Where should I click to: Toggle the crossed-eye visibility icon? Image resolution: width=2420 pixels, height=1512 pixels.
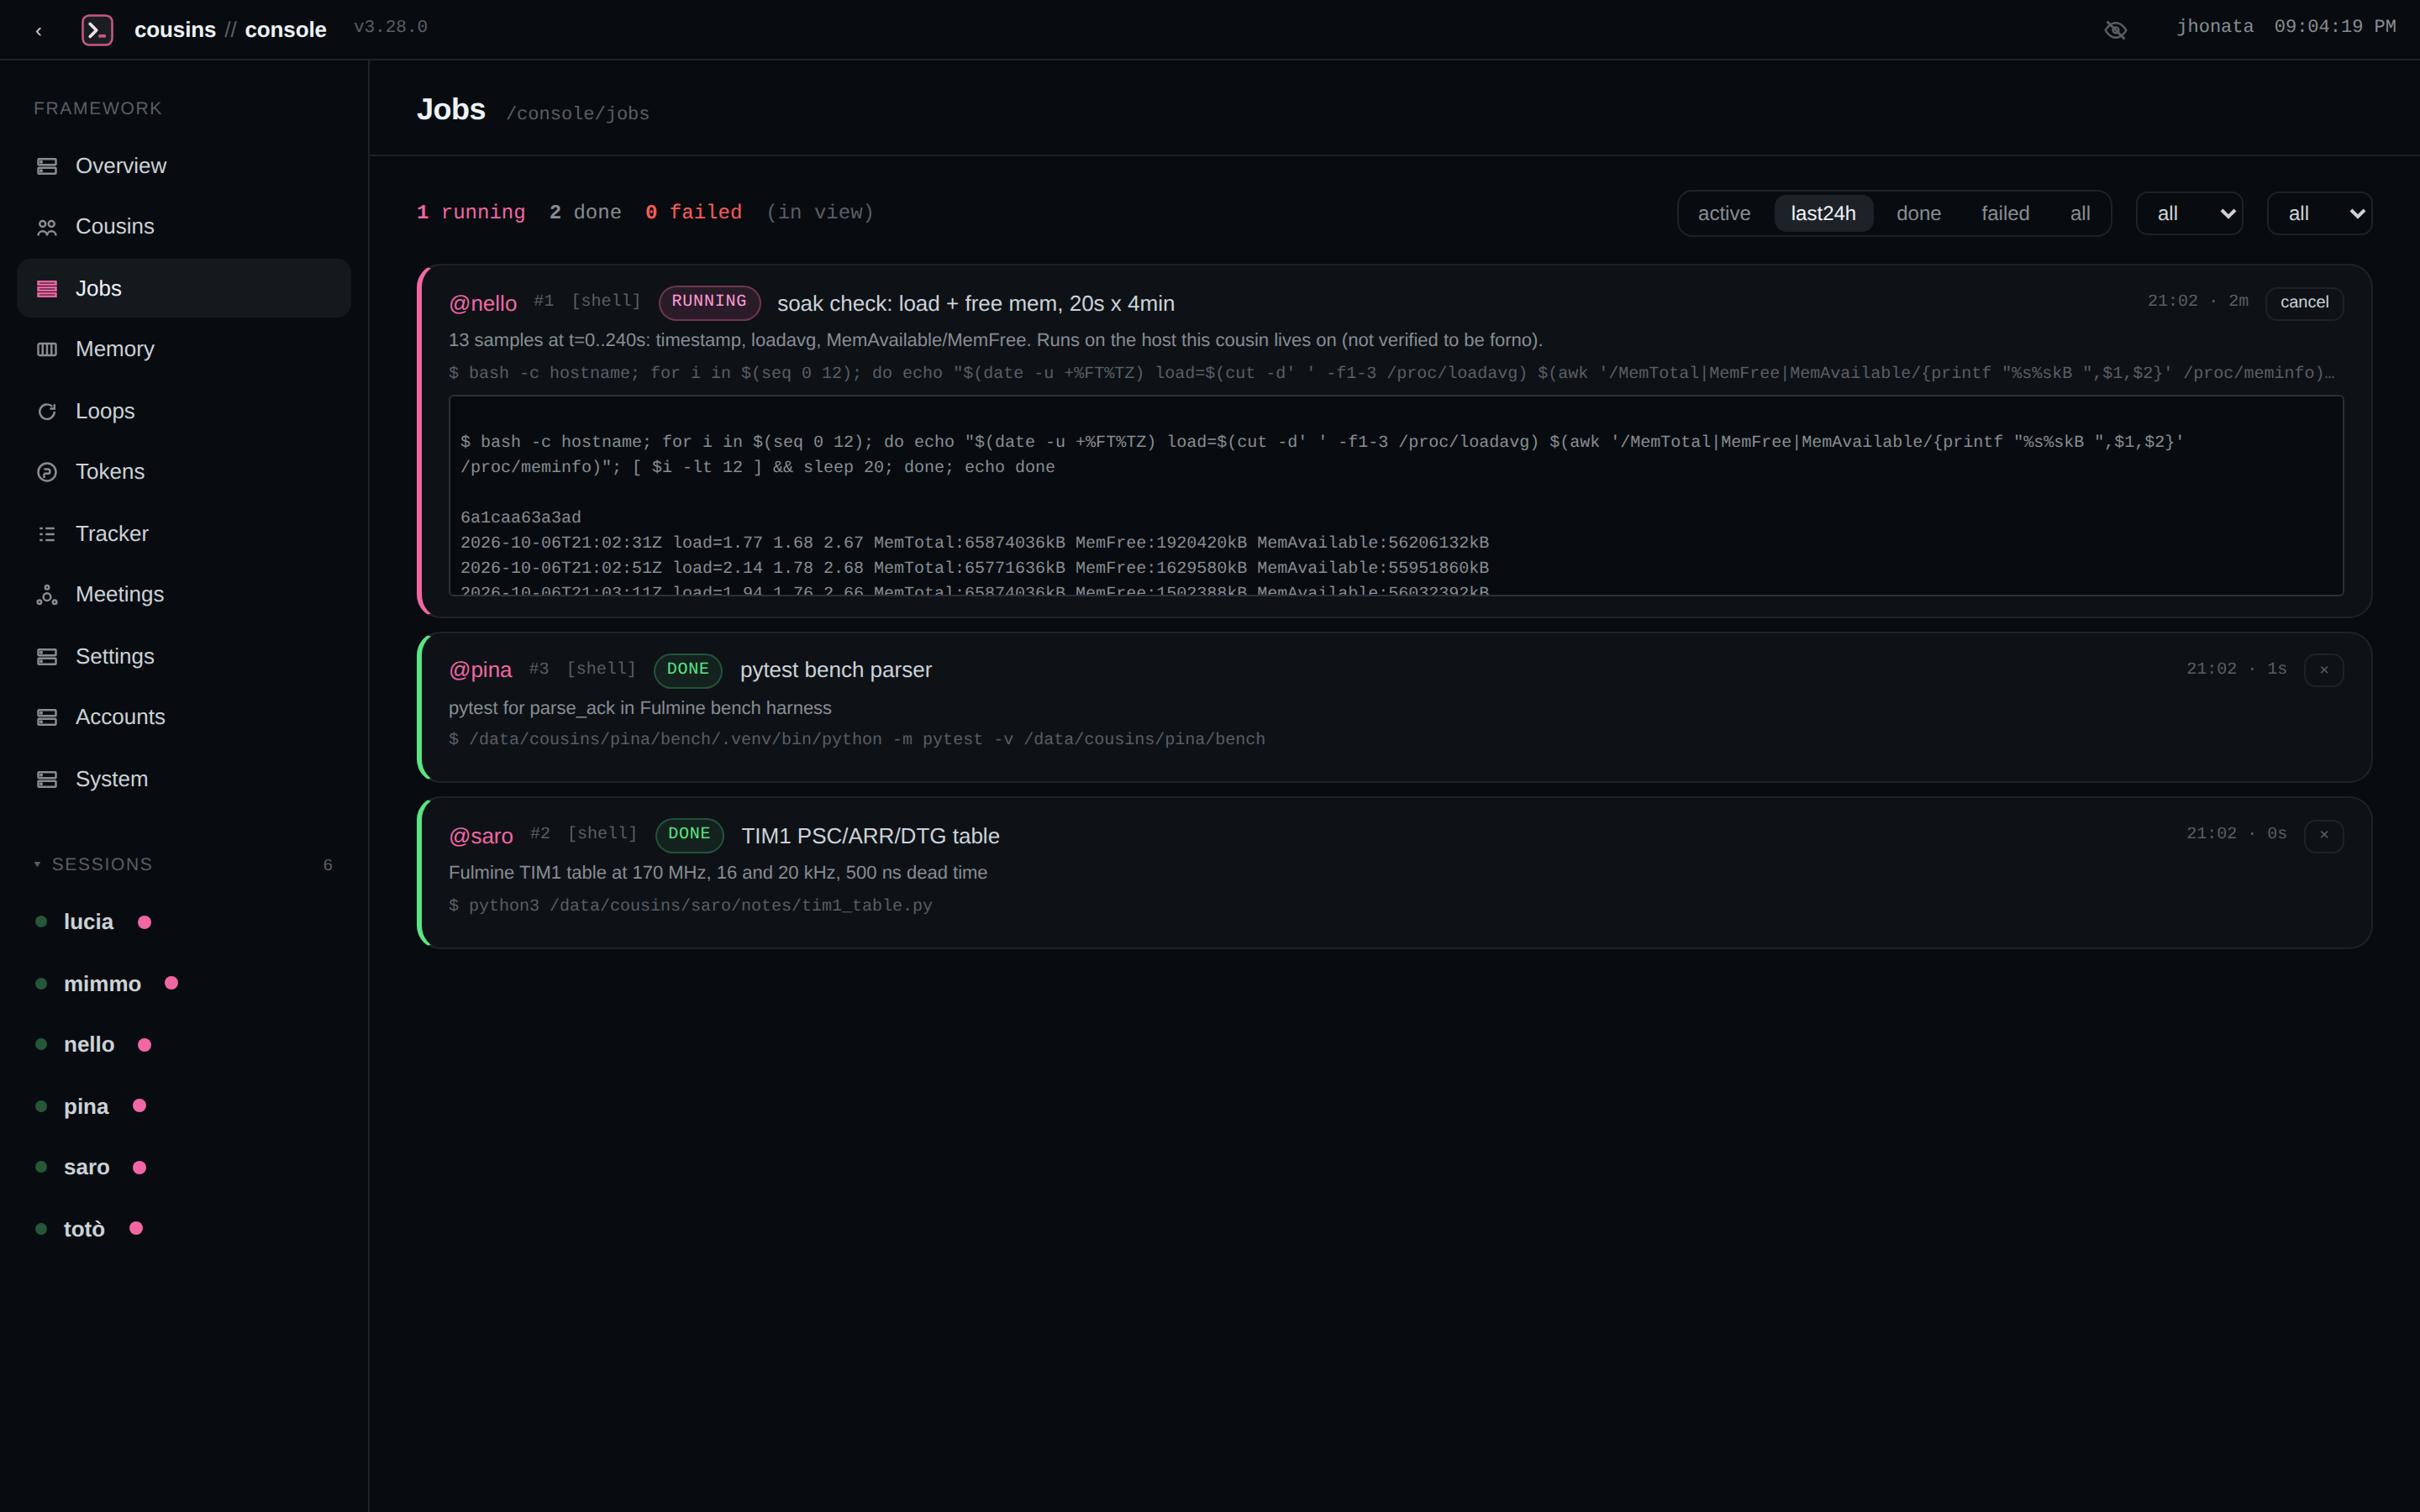pos(2115,30)
